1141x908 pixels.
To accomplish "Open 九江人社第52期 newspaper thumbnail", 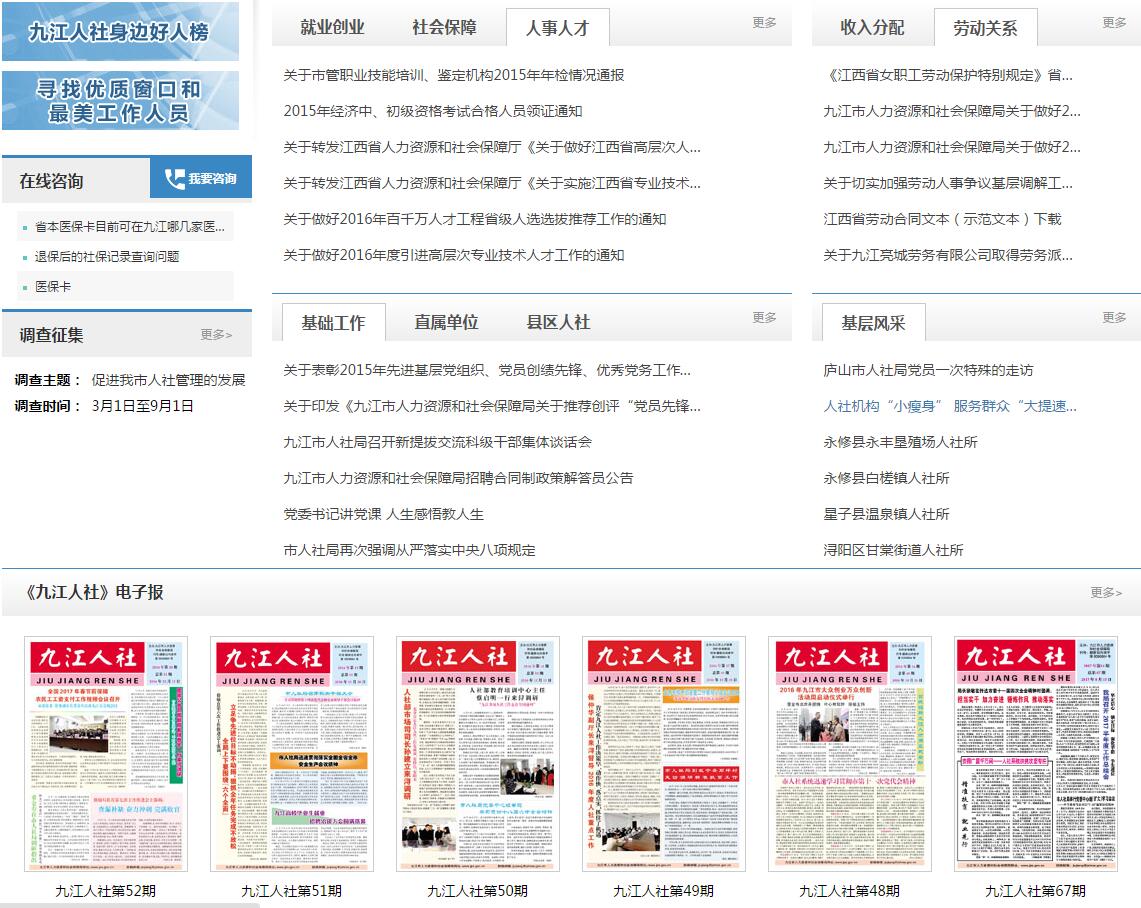I will pos(106,754).
